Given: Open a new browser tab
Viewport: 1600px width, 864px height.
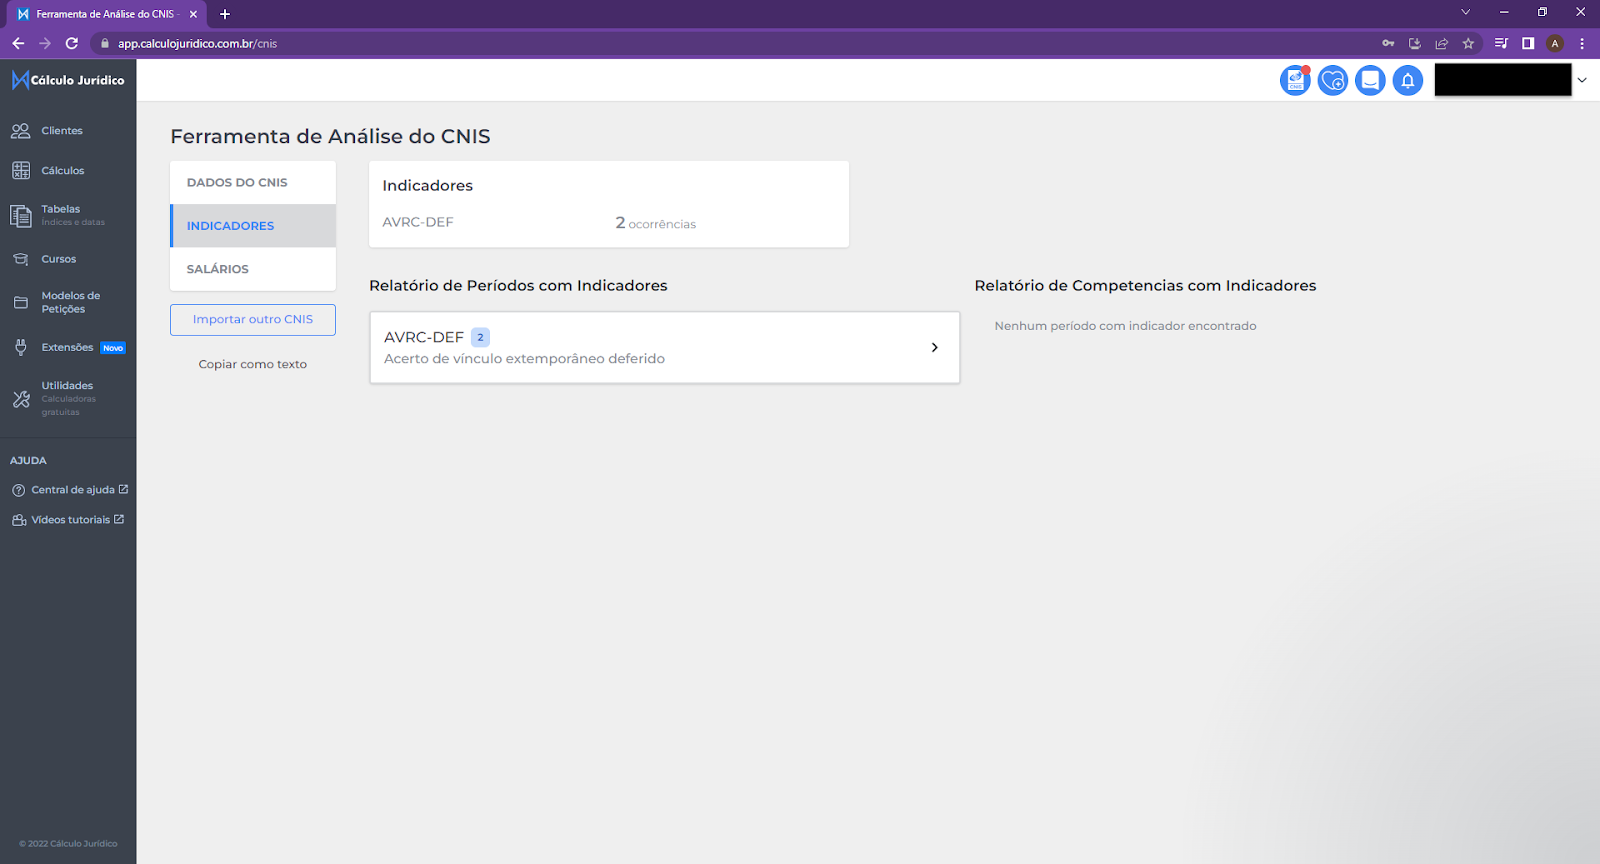Looking at the screenshot, I should click(225, 14).
